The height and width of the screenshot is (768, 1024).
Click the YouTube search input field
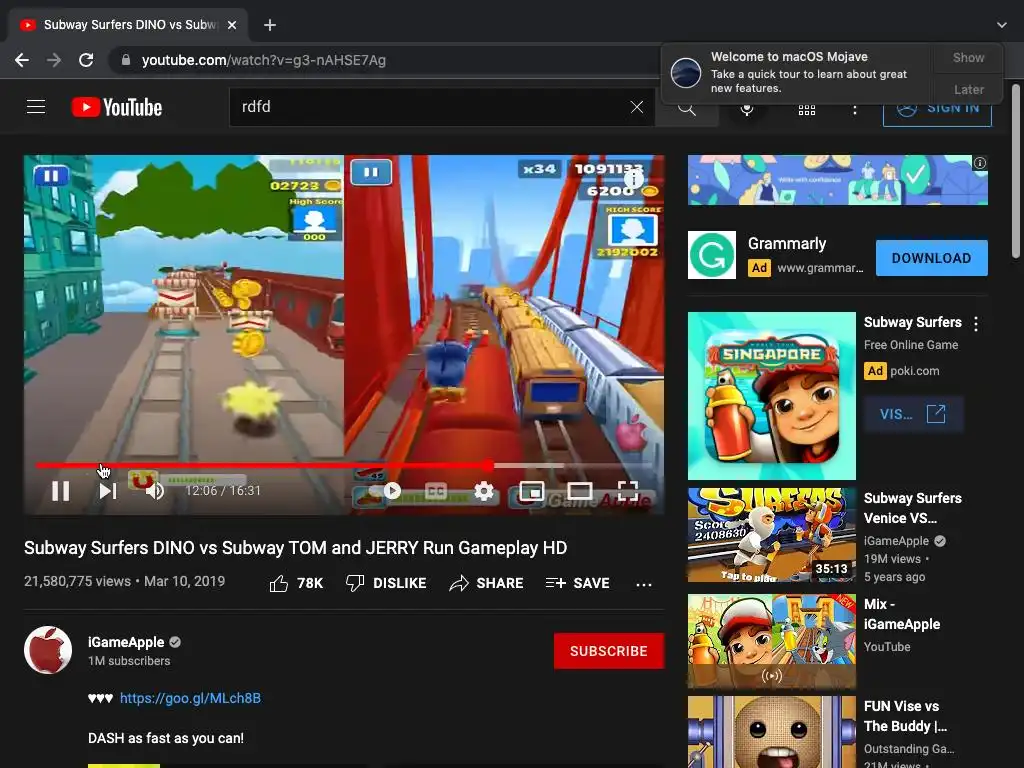pyautogui.click(x=429, y=107)
